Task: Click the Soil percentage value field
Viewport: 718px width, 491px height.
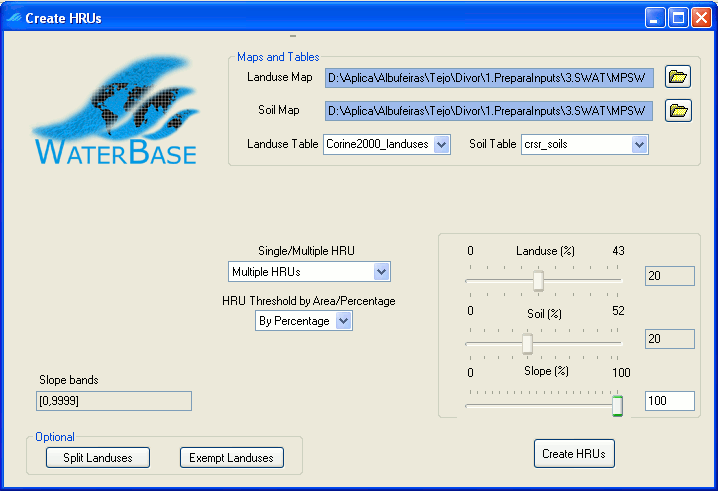Action: pyautogui.click(x=669, y=339)
